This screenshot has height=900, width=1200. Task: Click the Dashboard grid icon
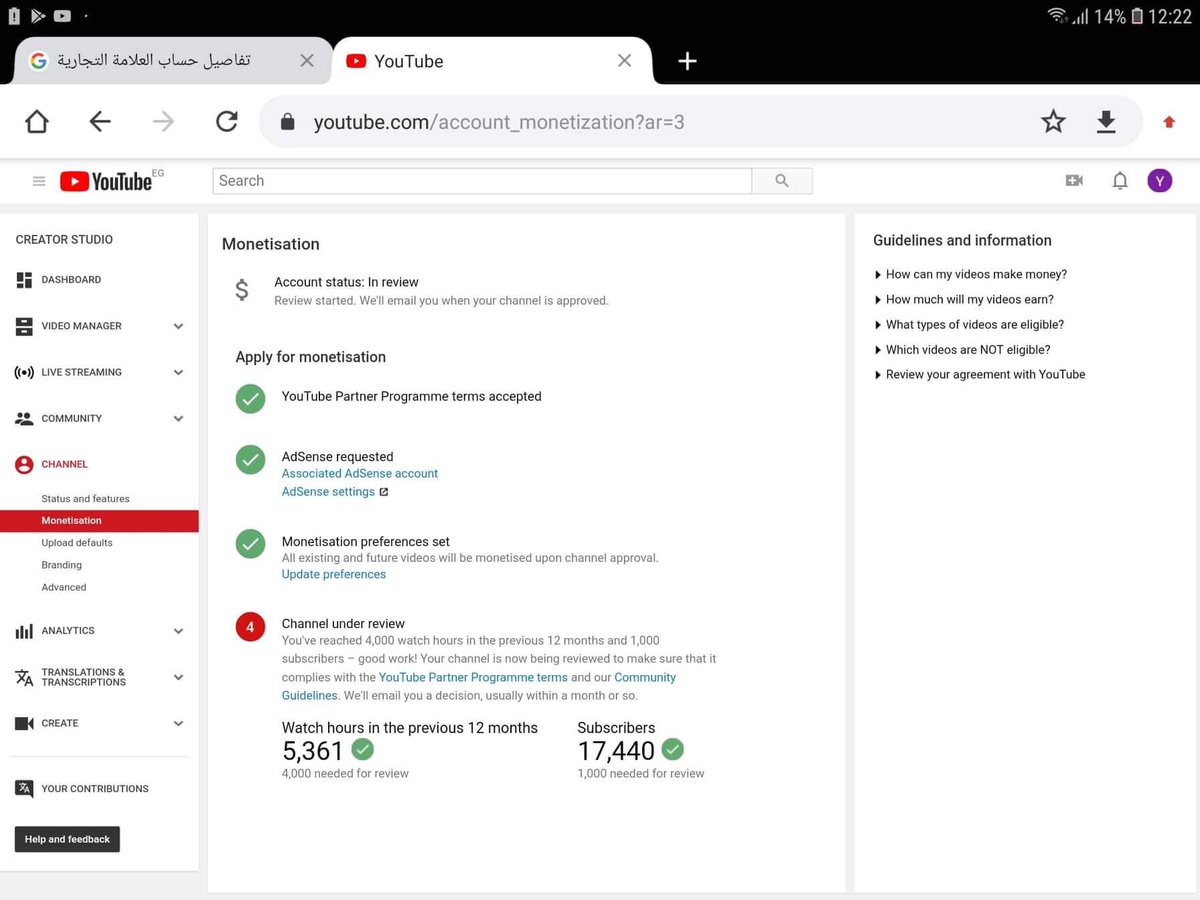point(24,280)
